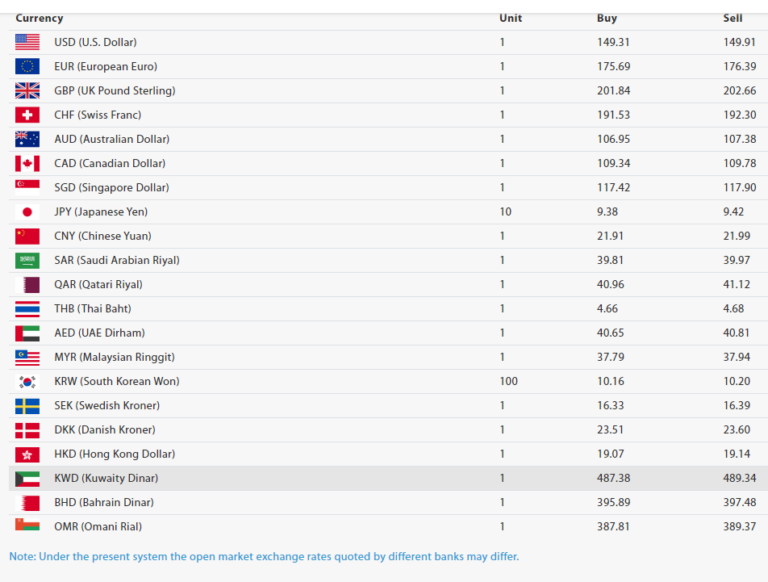Image resolution: width=768 pixels, height=582 pixels.
Task: Click the Saudi Arabian green flag
Action: pos(27,260)
